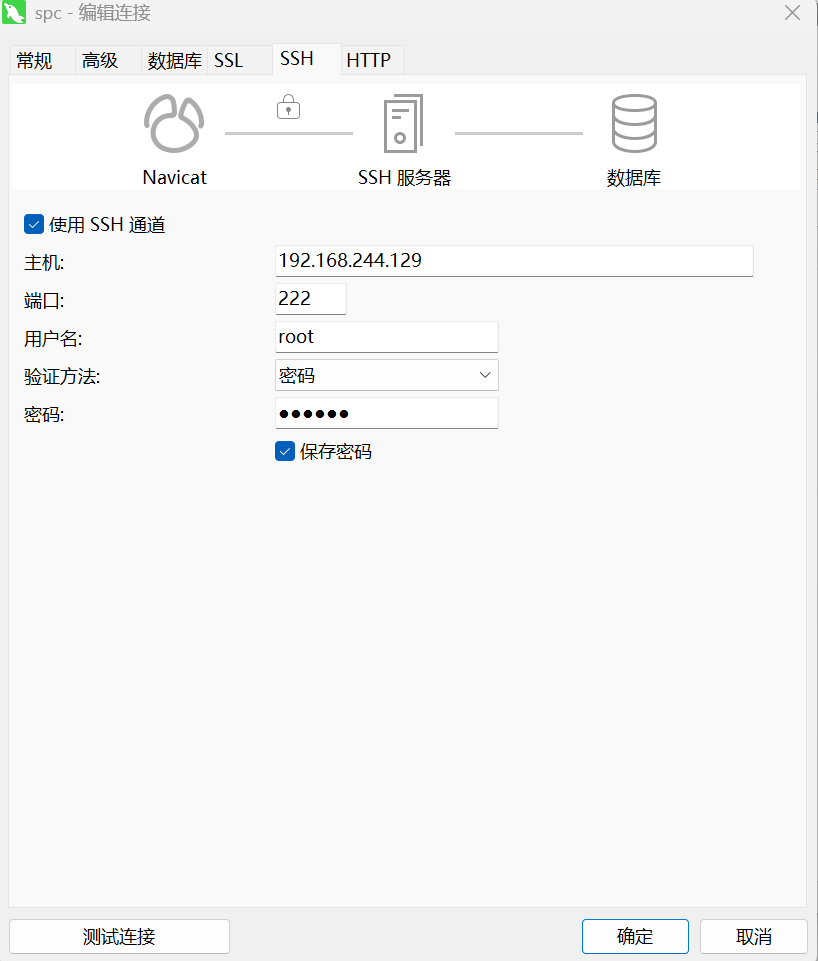Viewport: 818px width, 961px height.
Task: Click the 主机 IP address field
Action: click(x=513, y=261)
